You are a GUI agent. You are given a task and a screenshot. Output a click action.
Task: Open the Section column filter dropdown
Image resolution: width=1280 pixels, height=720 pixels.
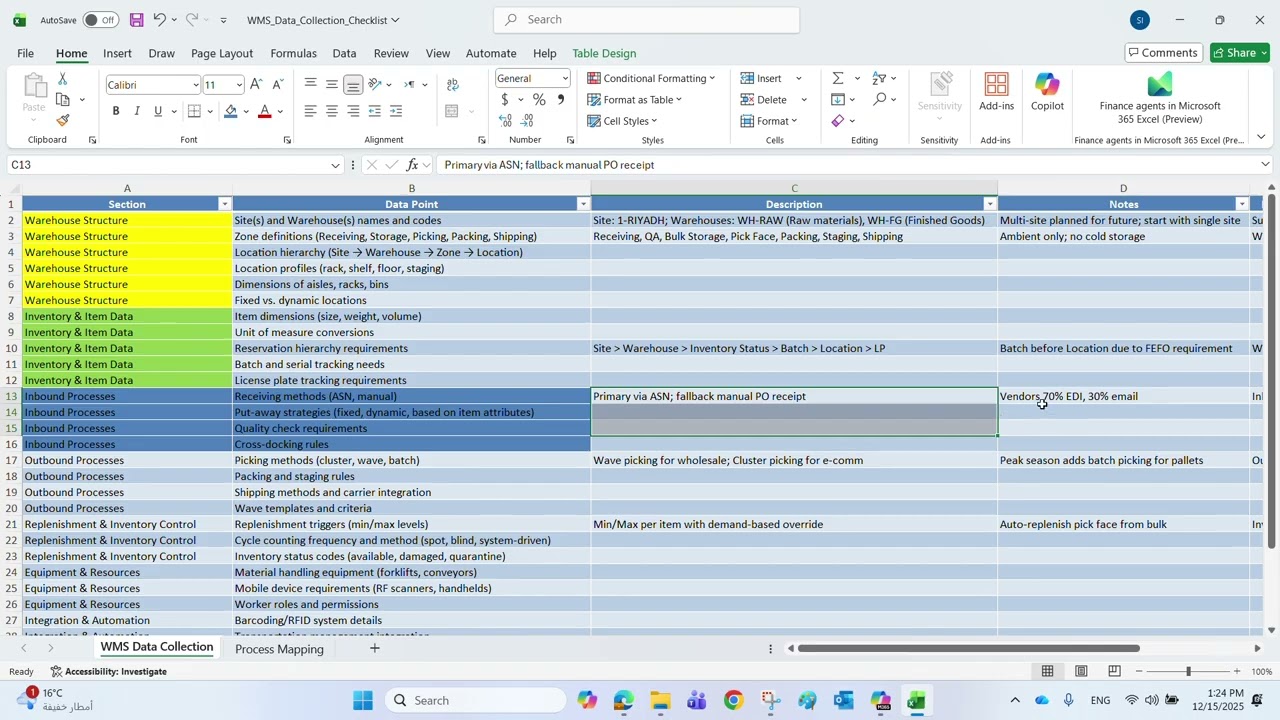pyautogui.click(x=224, y=204)
